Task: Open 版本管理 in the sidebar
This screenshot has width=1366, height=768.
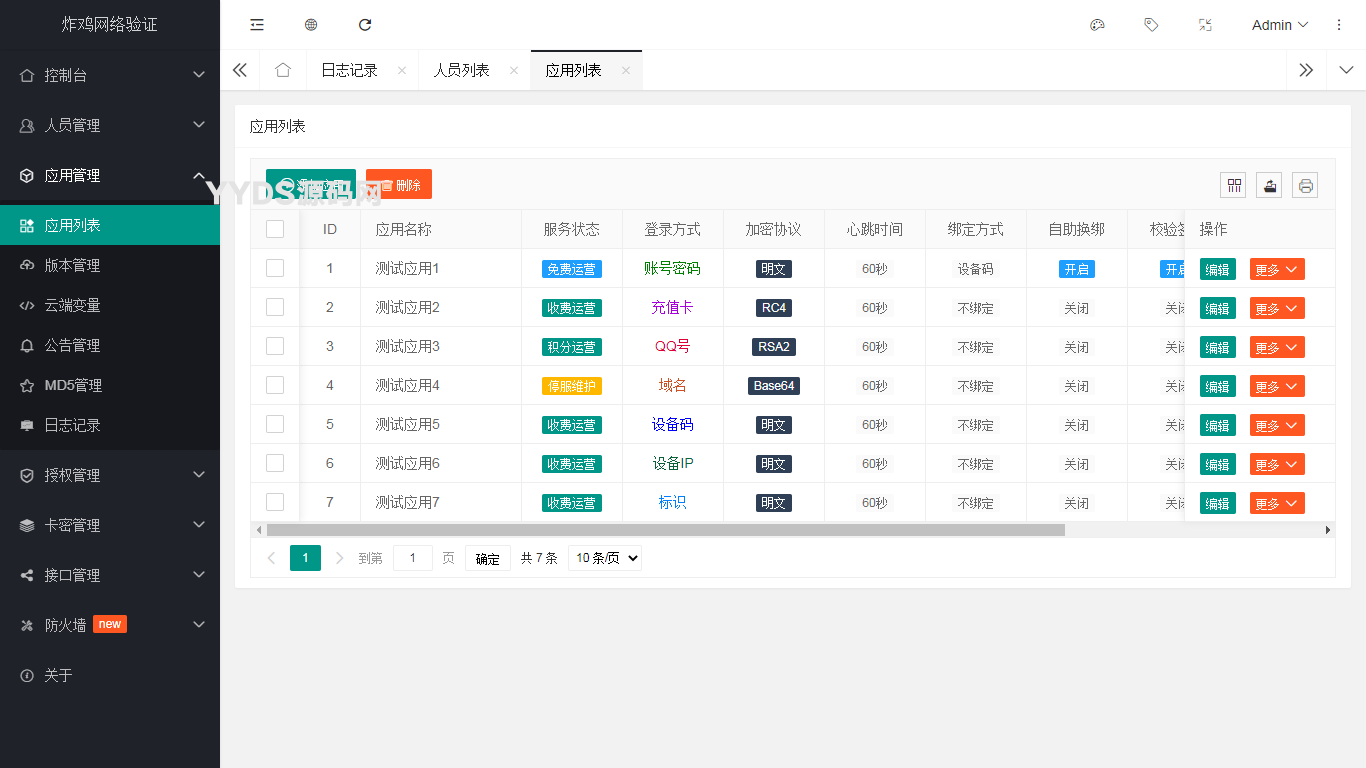Action: pos(72,265)
